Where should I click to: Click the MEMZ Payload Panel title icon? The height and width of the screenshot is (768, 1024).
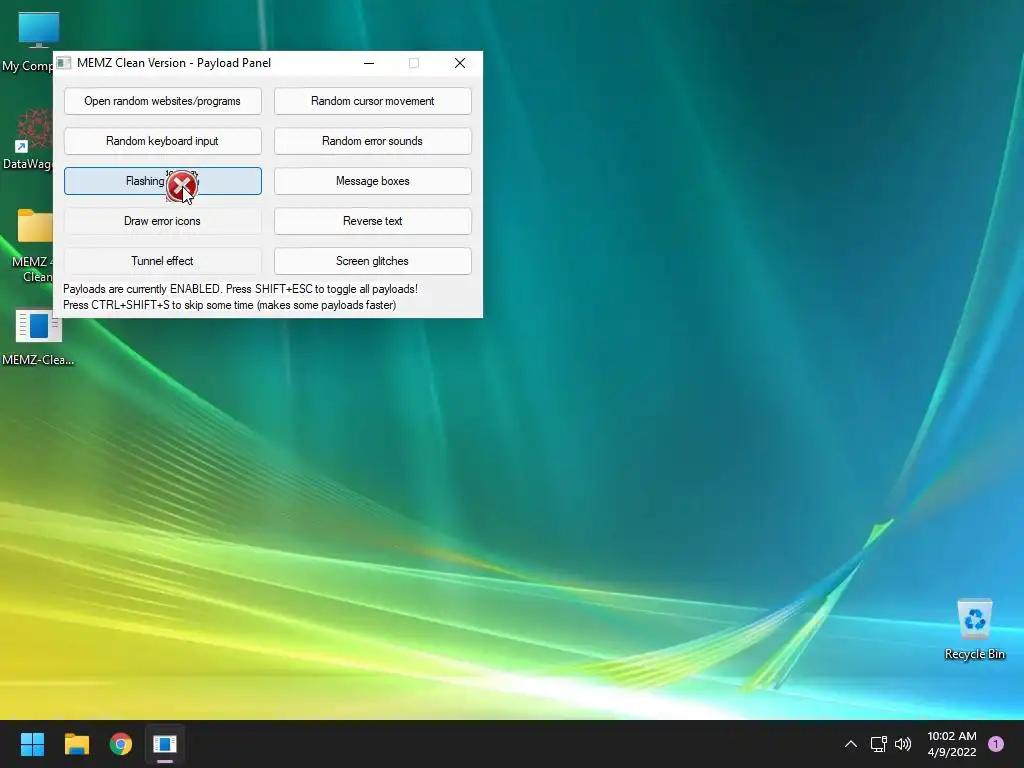[63, 63]
